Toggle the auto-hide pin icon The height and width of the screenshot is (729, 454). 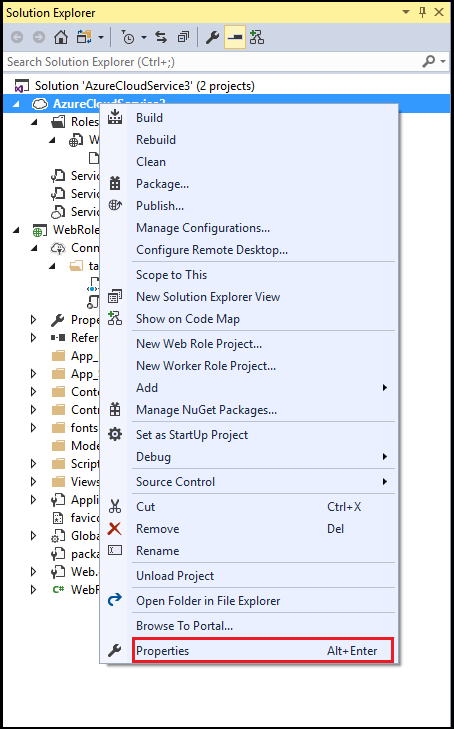pyautogui.click(x=422, y=13)
